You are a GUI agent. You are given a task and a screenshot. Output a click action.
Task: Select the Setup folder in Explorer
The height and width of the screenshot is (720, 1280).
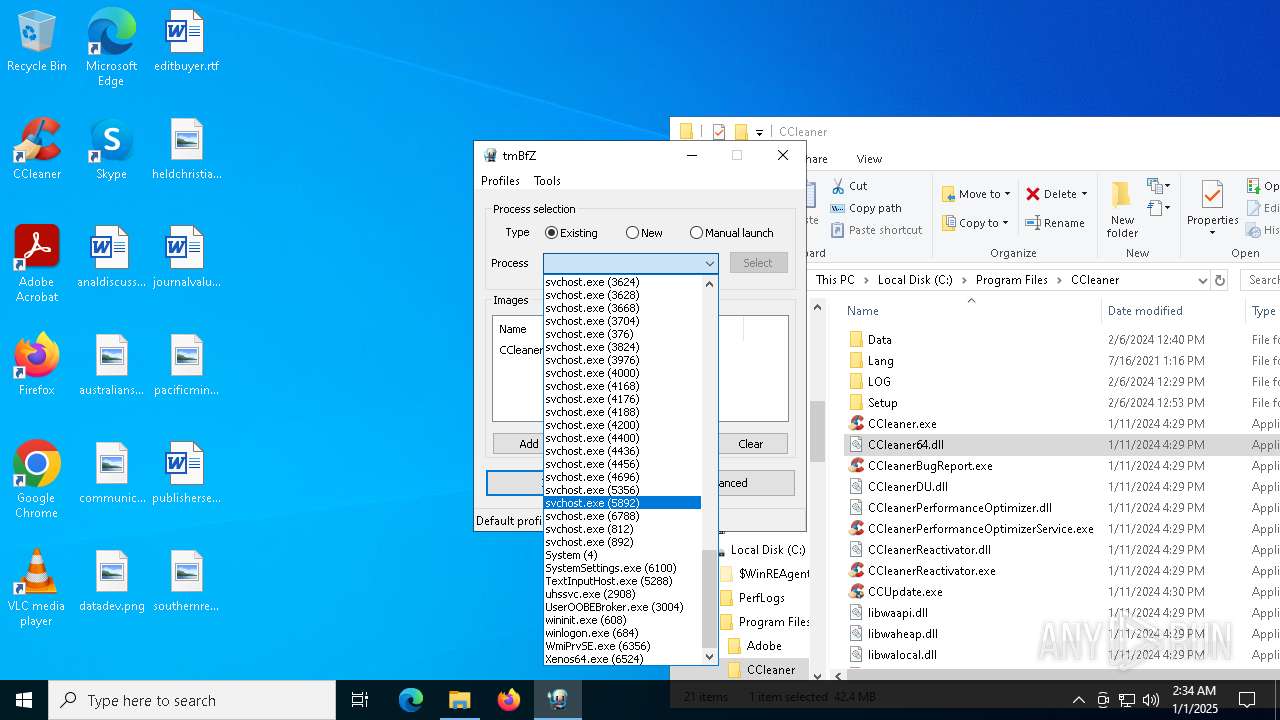882,403
